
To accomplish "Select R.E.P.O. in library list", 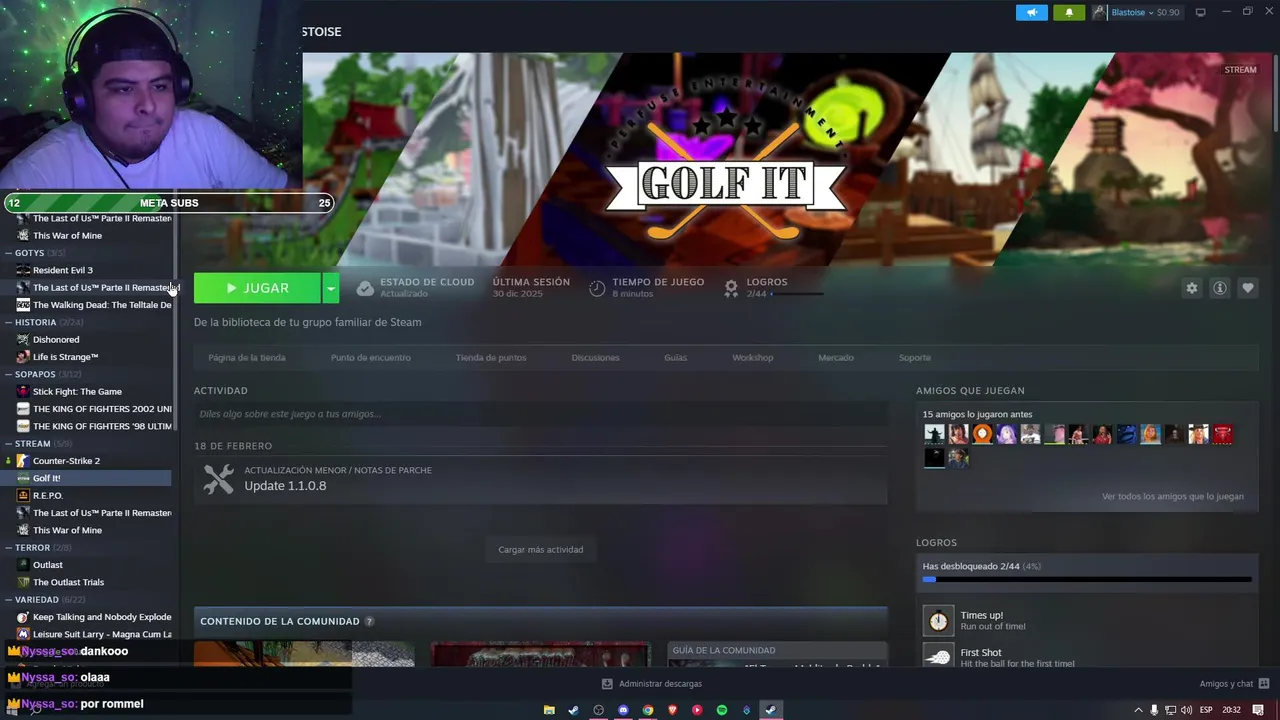I will (x=48, y=496).
